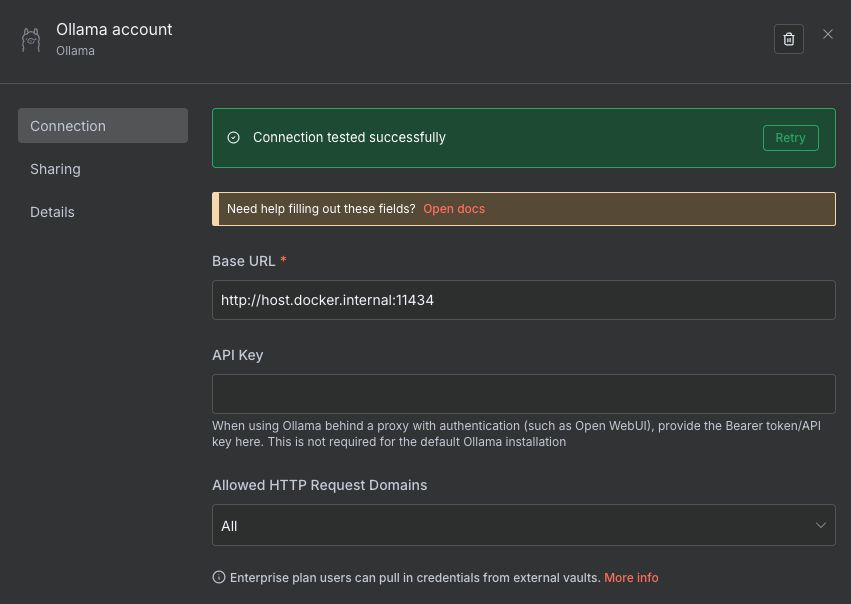Go to the Details tab

53,212
